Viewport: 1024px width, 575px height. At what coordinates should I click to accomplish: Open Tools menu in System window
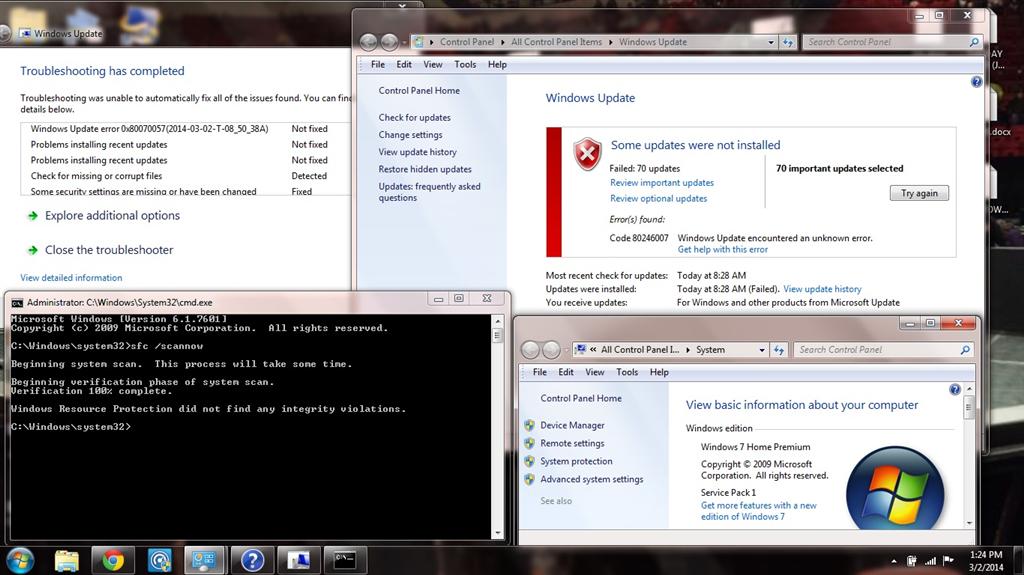pyautogui.click(x=627, y=372)
